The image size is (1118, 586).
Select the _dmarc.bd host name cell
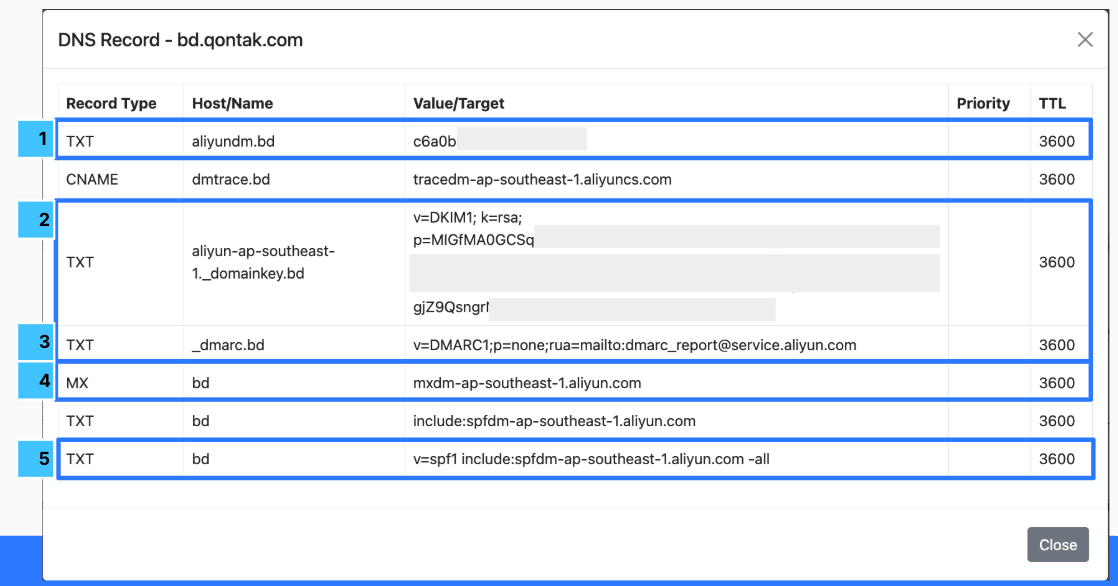pyautogui.click(x=226, y=345)
